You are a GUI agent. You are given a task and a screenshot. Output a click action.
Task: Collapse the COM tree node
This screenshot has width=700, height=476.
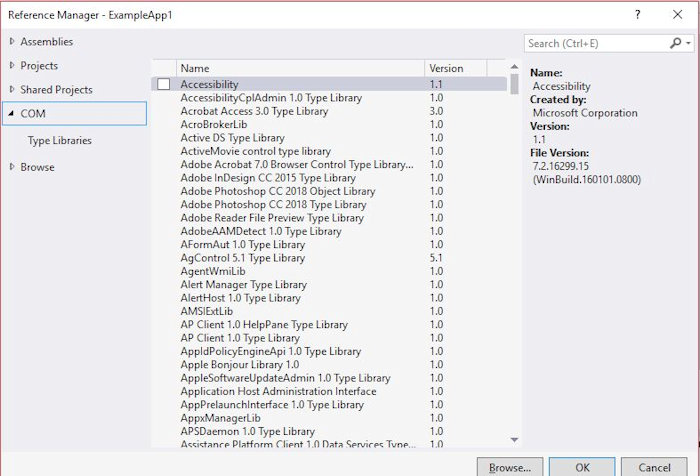point(11,113)
